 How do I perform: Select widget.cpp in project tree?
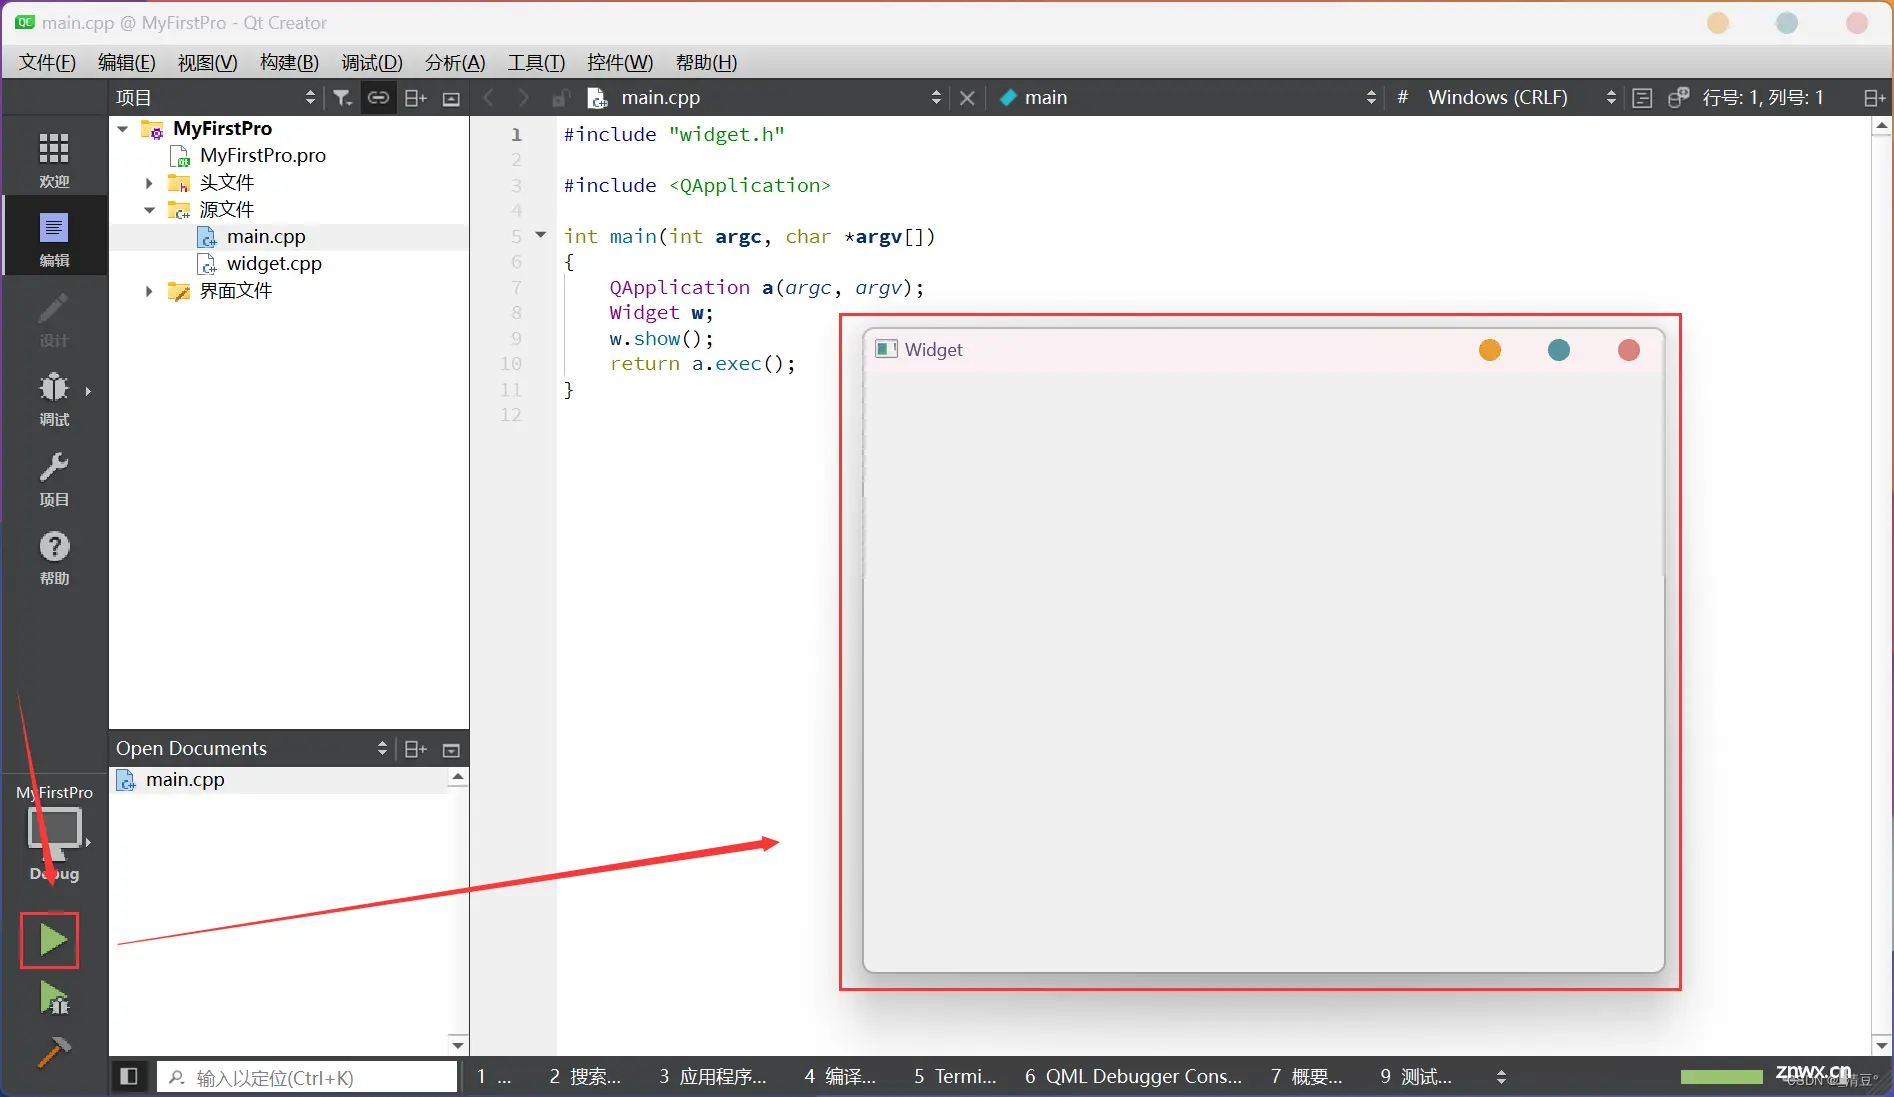point(274,264)
